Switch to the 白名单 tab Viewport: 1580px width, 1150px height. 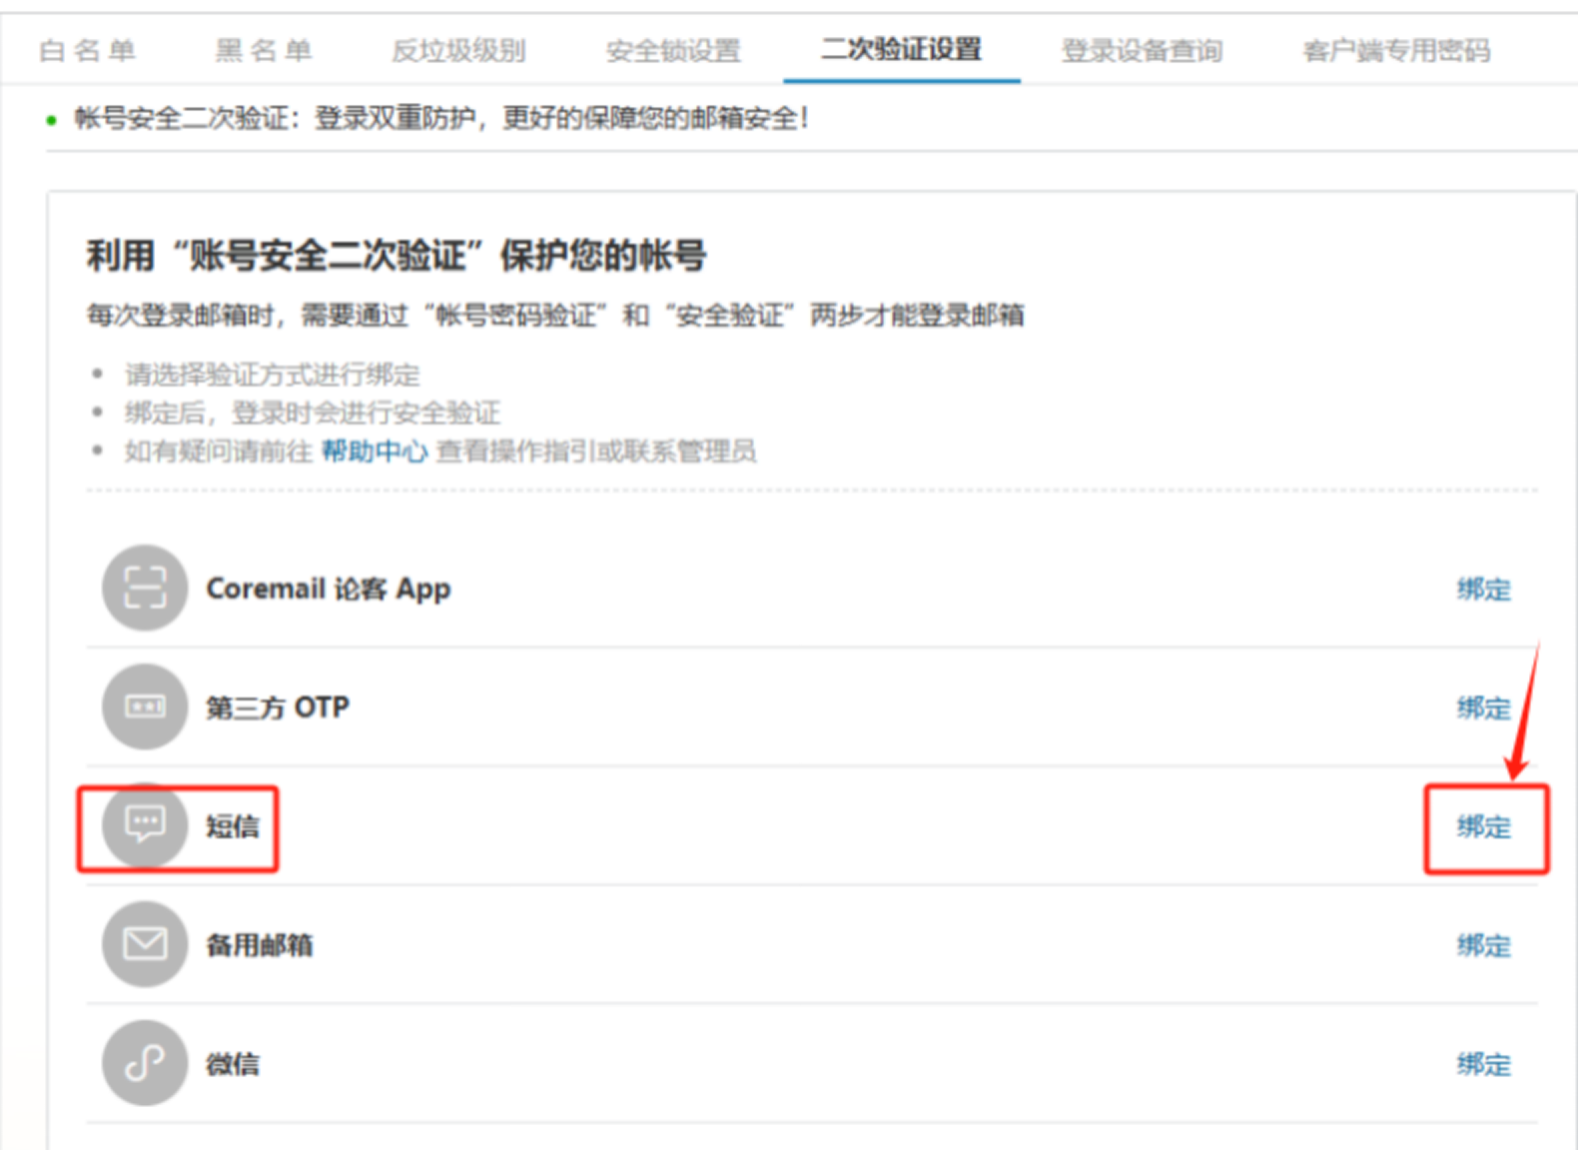coord(87,50)
